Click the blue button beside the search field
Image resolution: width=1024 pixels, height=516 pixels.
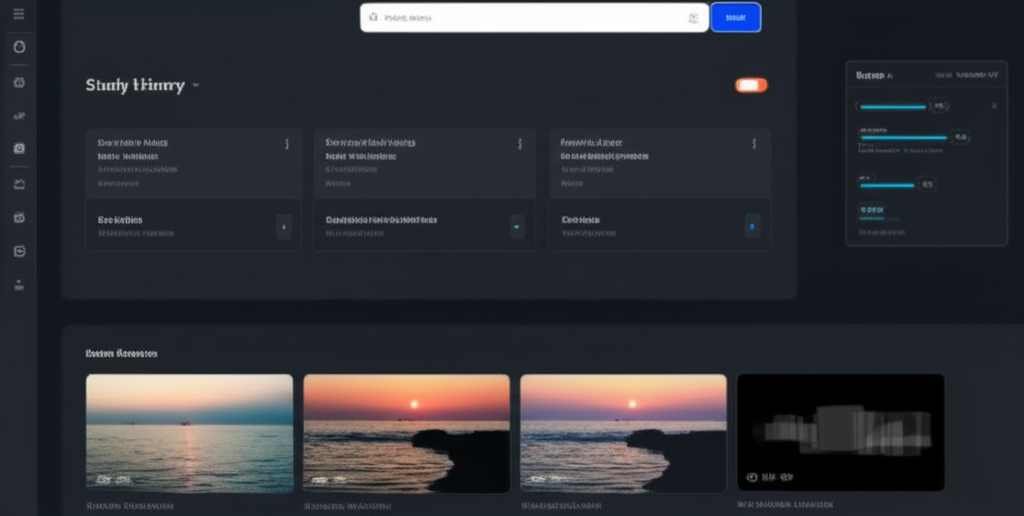[735, 18]
